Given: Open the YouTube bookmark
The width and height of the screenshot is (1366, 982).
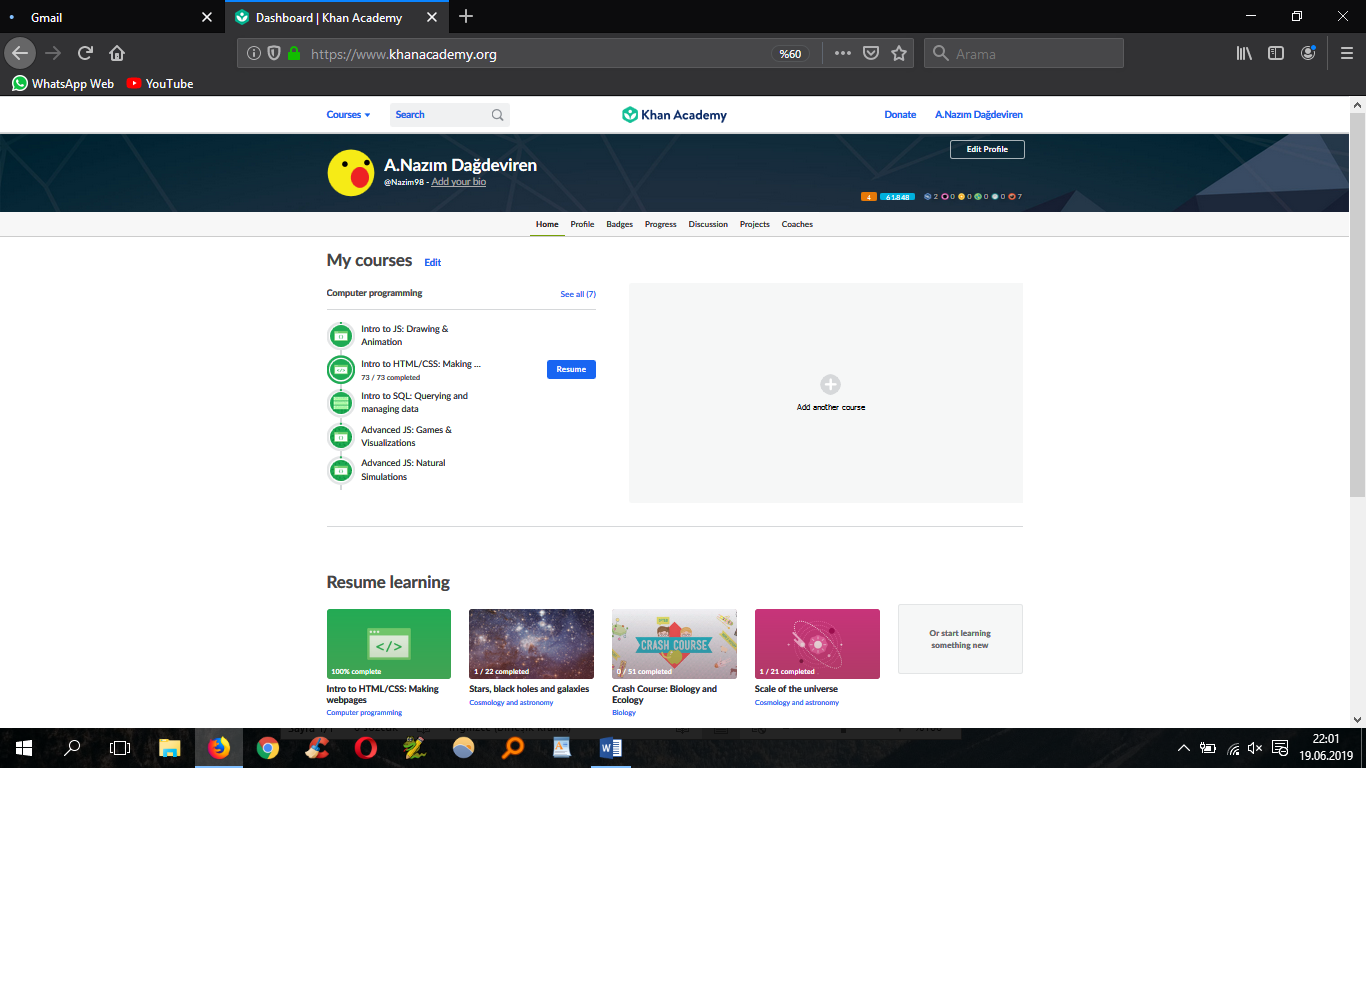Looking at the screenshot, I should (x=160, y=84).
